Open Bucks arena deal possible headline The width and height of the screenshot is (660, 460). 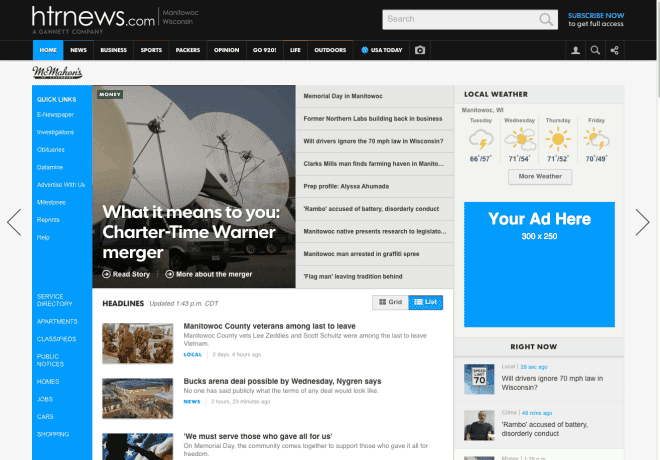coord(282,381)
